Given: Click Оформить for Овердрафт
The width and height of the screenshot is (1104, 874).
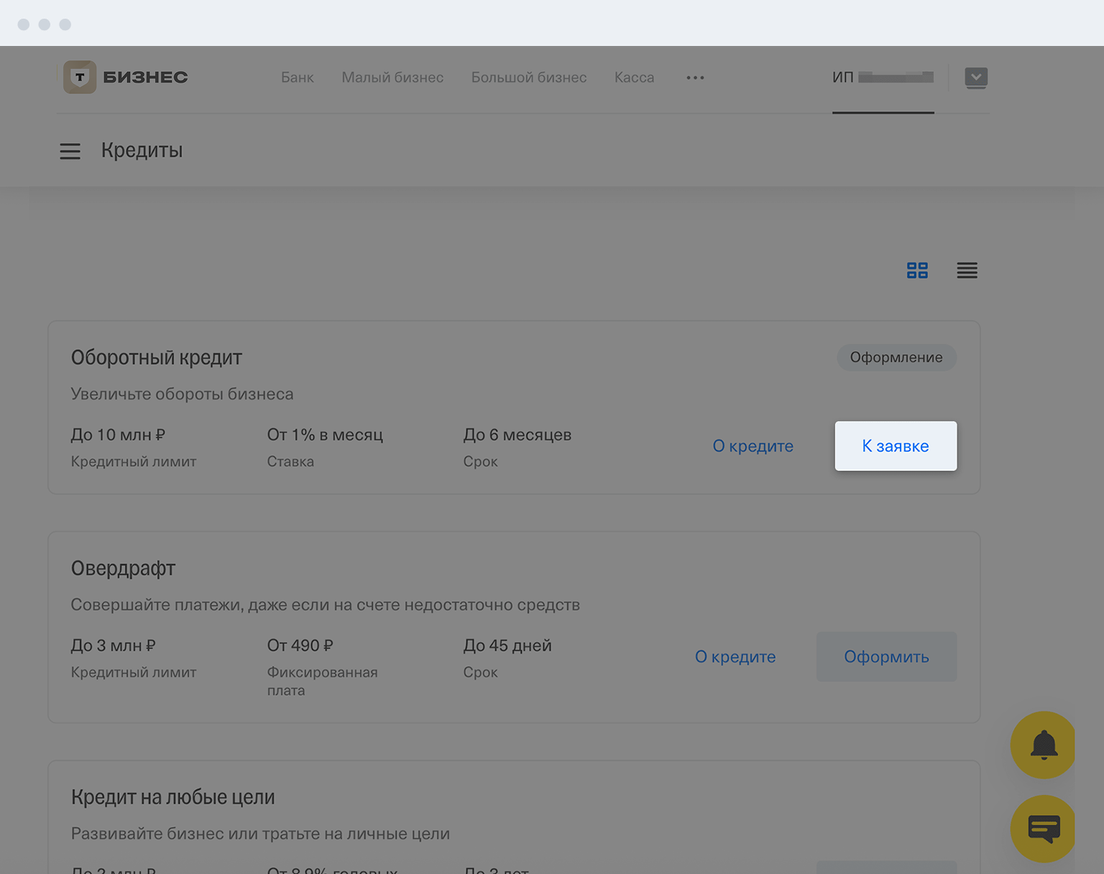Looking at the screenshot, I should (886, 657).
